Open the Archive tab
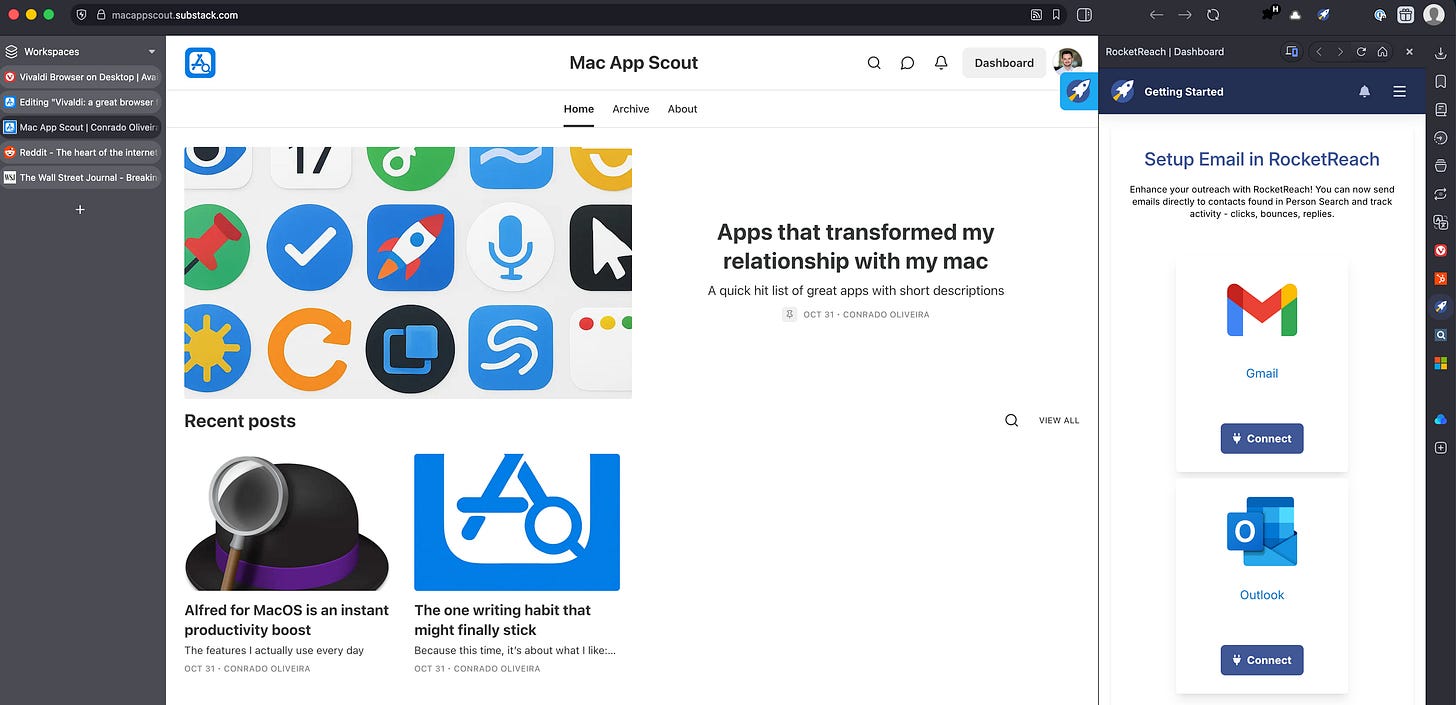The image size is (1456, 705). click(631, 109)
